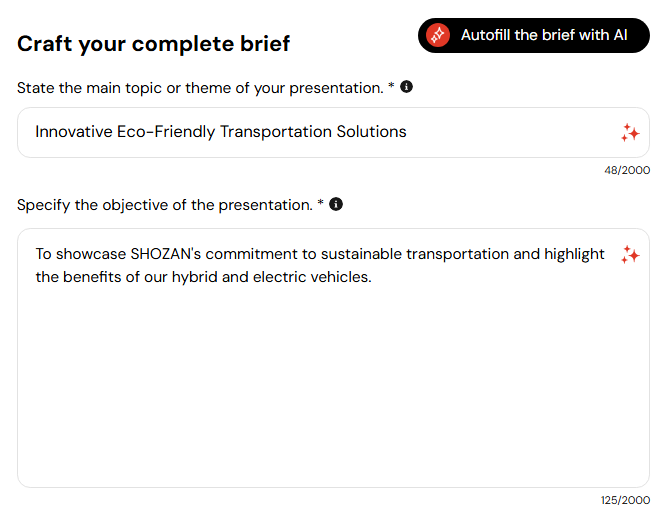Place cursor after "electric vehicles." in objective
The image size is (668, 523).
[373, 277]
